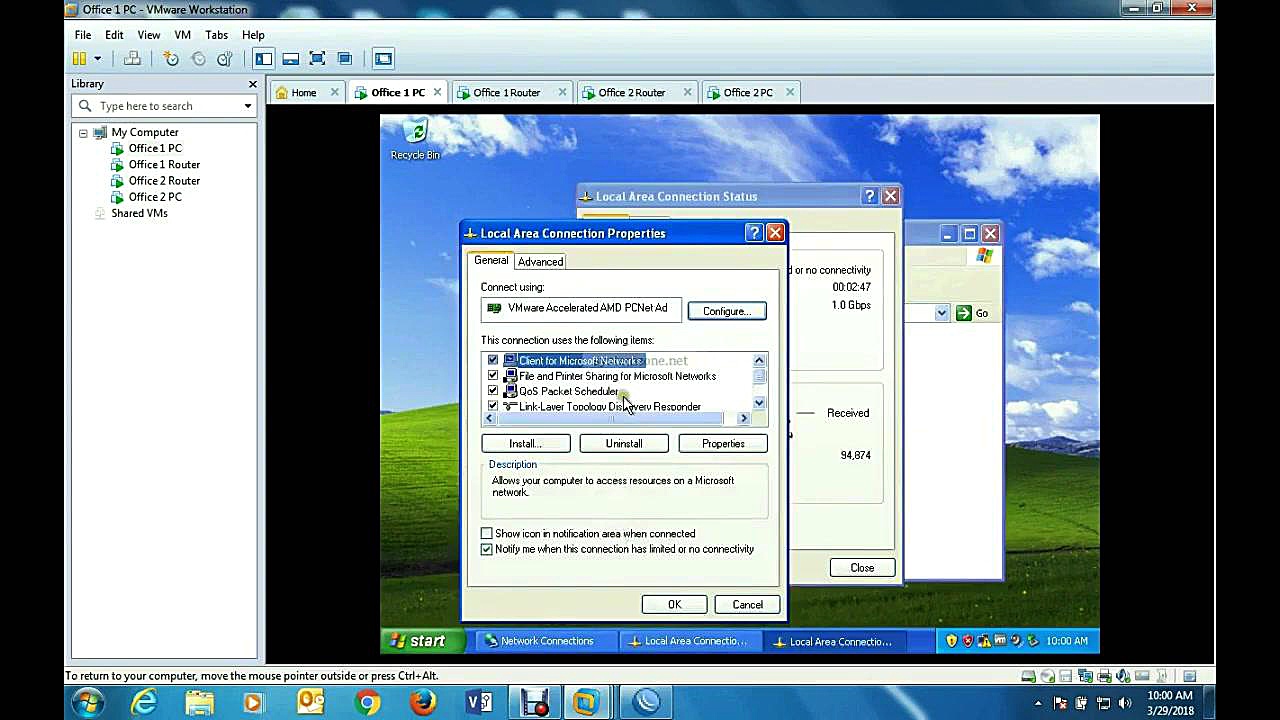
Task: Switch to the Office 1 Router tab
Action: [x=506, y=93]
